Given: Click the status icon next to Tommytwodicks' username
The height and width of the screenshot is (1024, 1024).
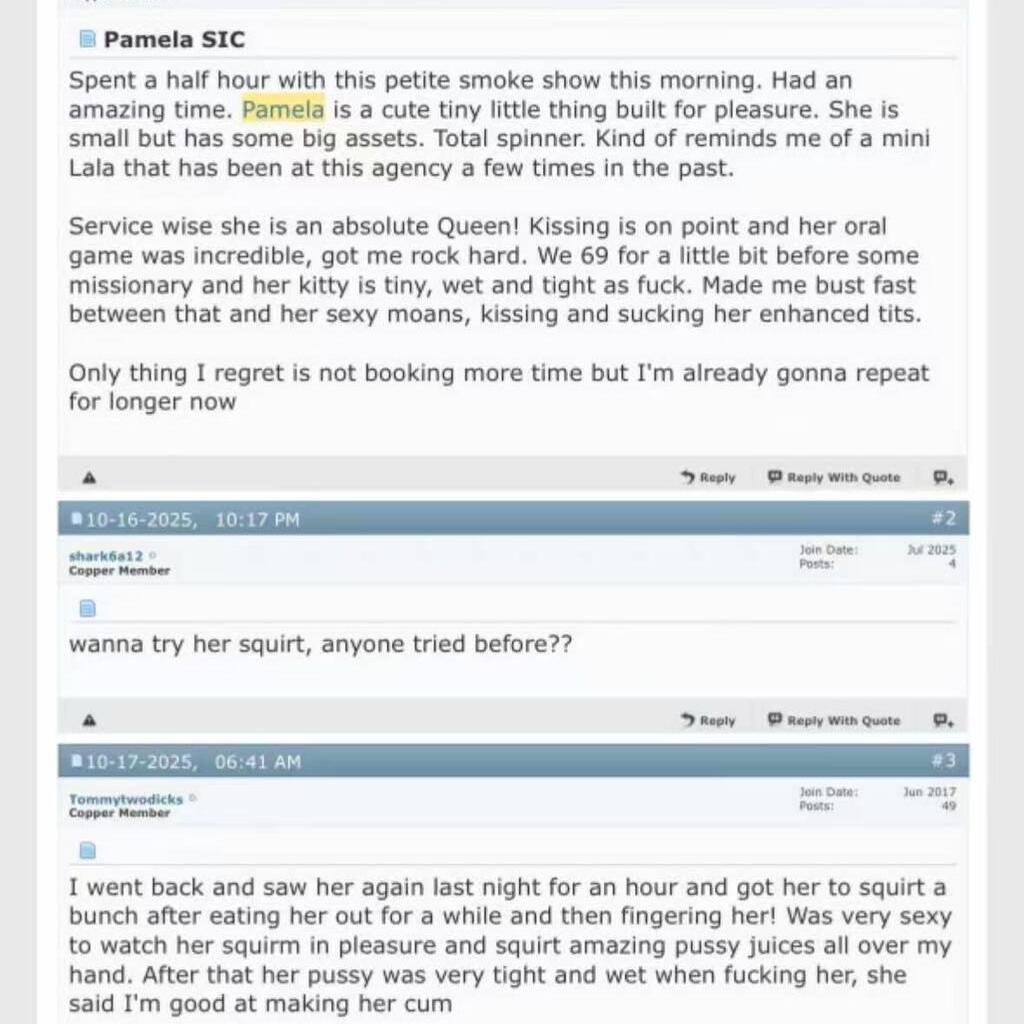Looking at the screenshot, I should (193, 799).
